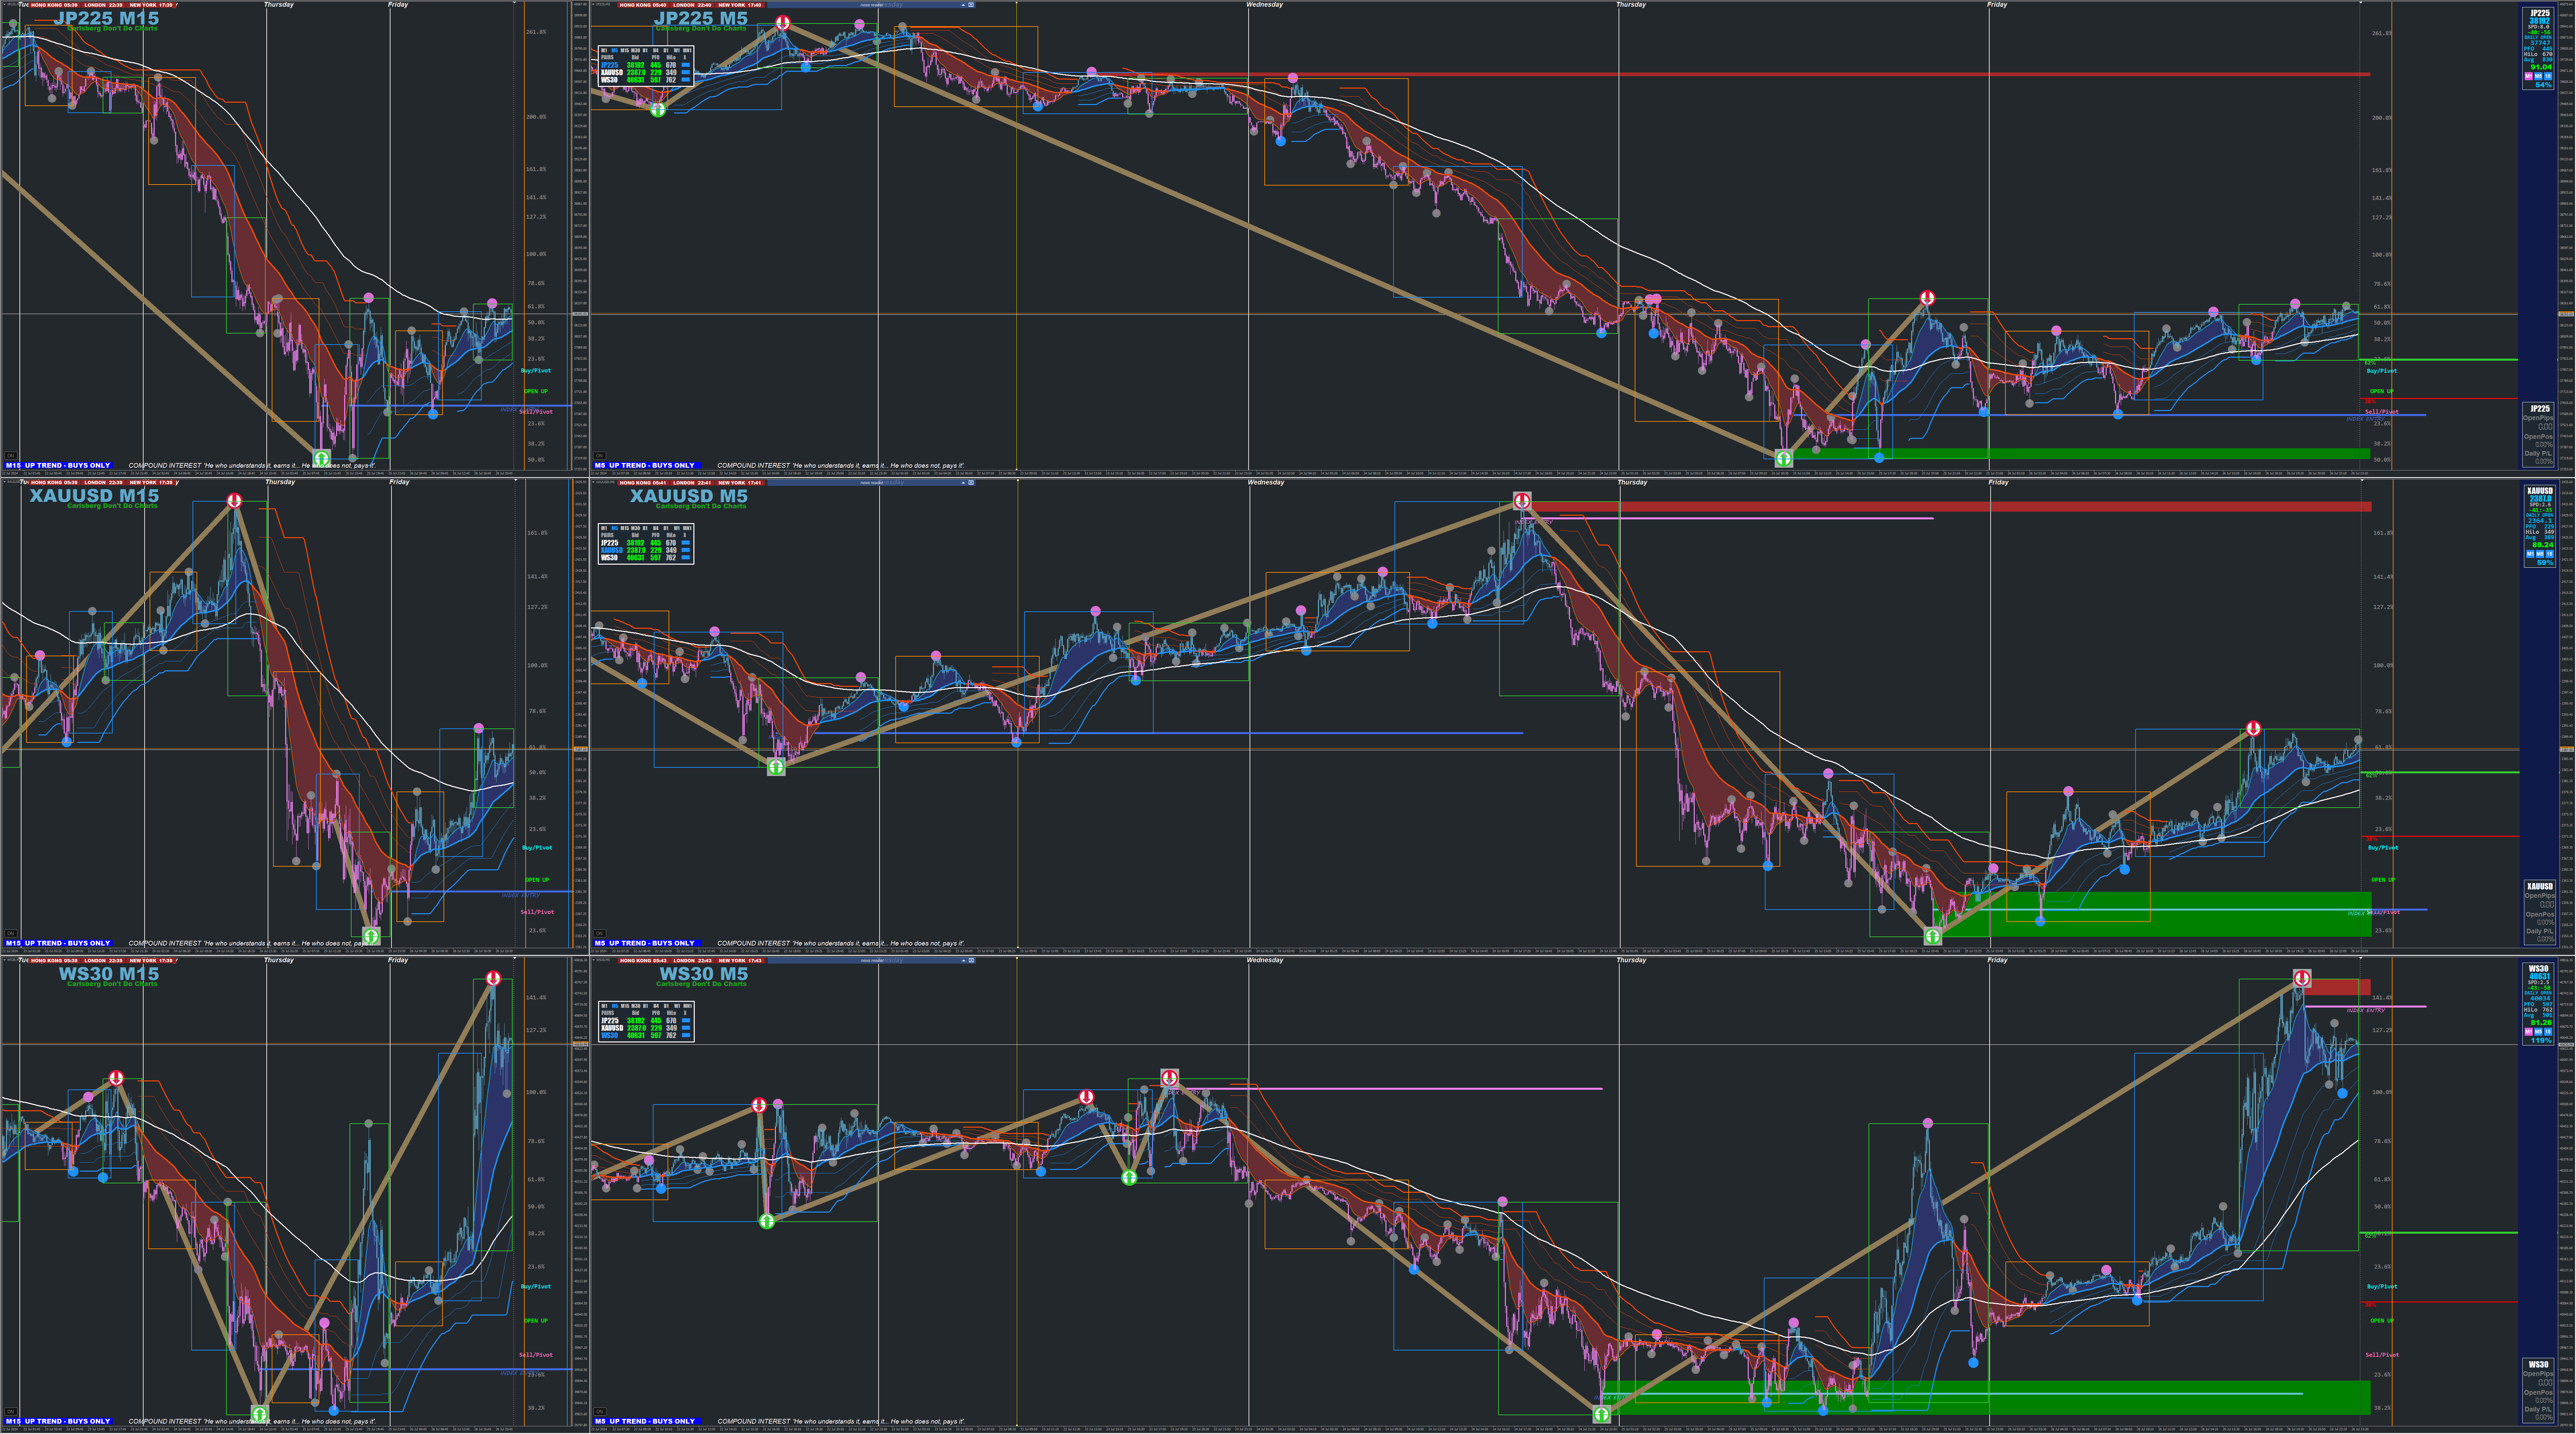Screen dimensions: 2576x1434
Task: Click red sell arrow at WS30 M15 top
Action: click(493, 978)
